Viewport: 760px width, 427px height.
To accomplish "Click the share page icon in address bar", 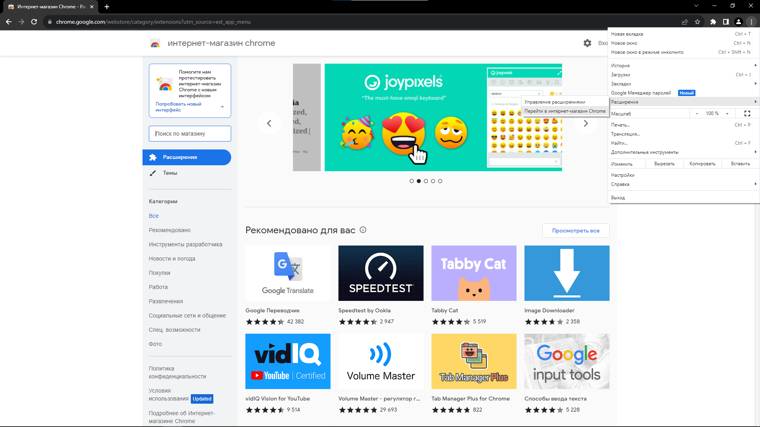I will click(684, 22).
